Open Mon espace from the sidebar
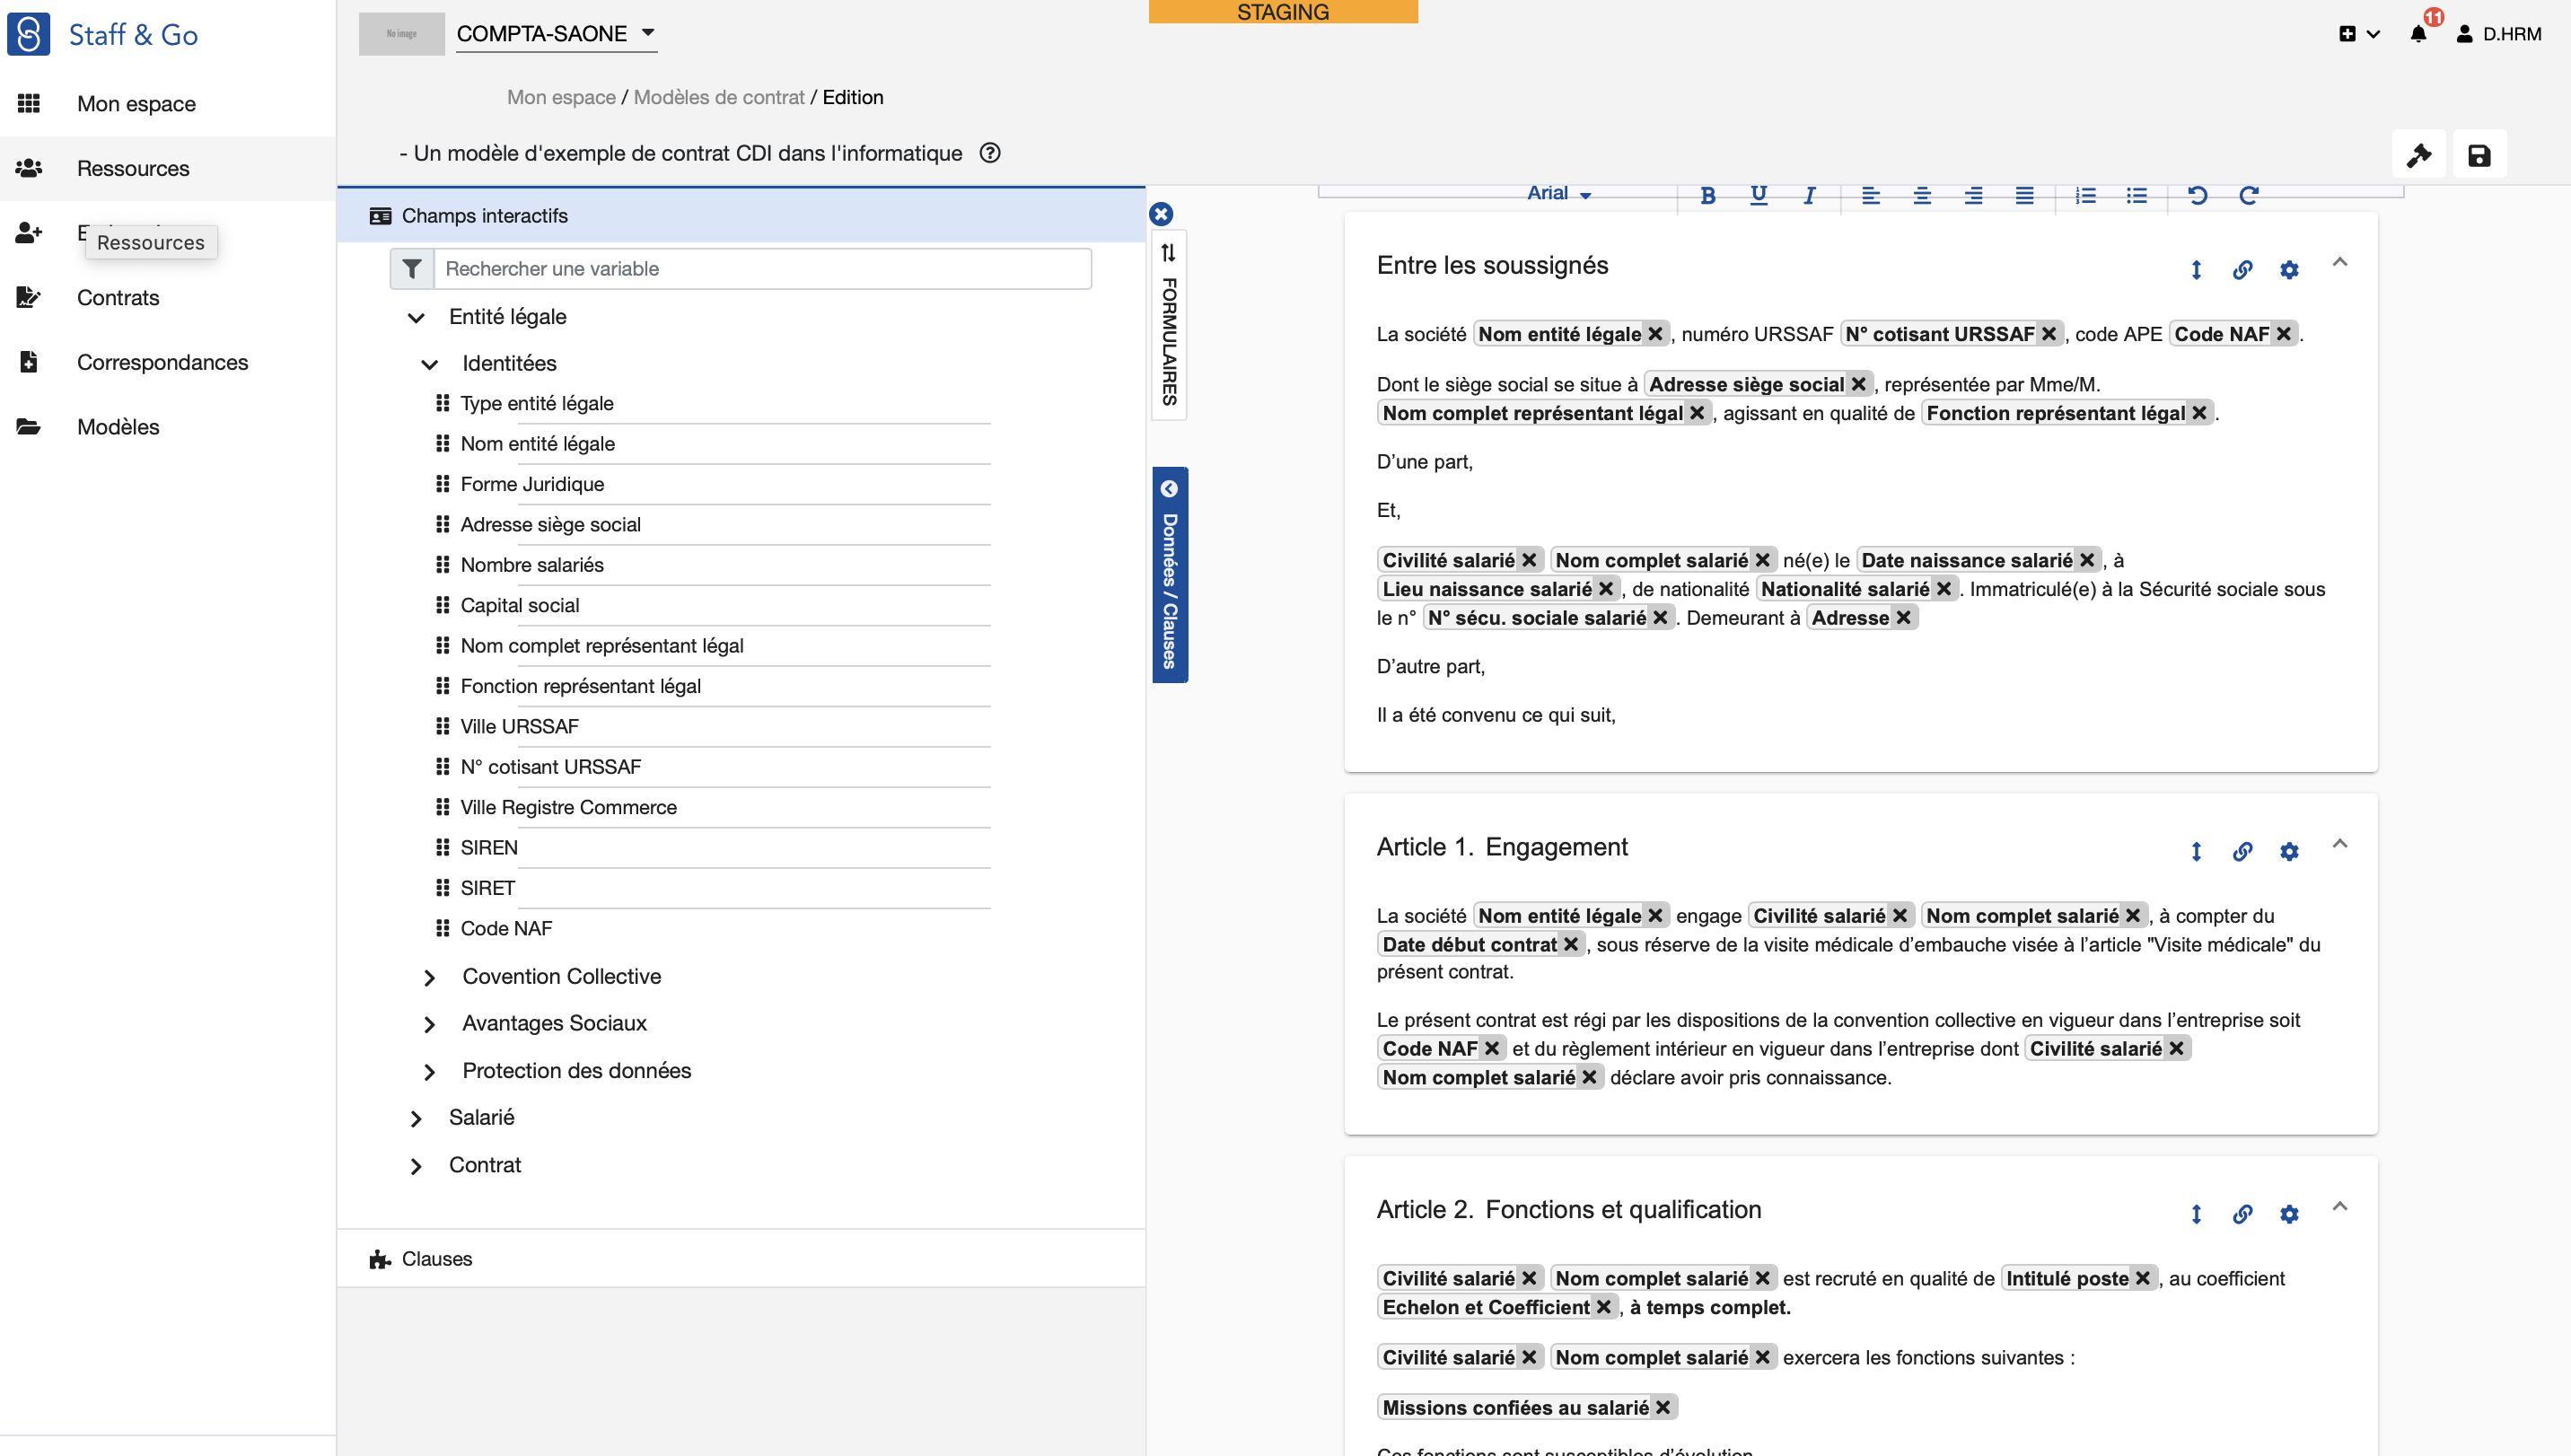Screen dimensions: 2571x1456 pos(136,104)
